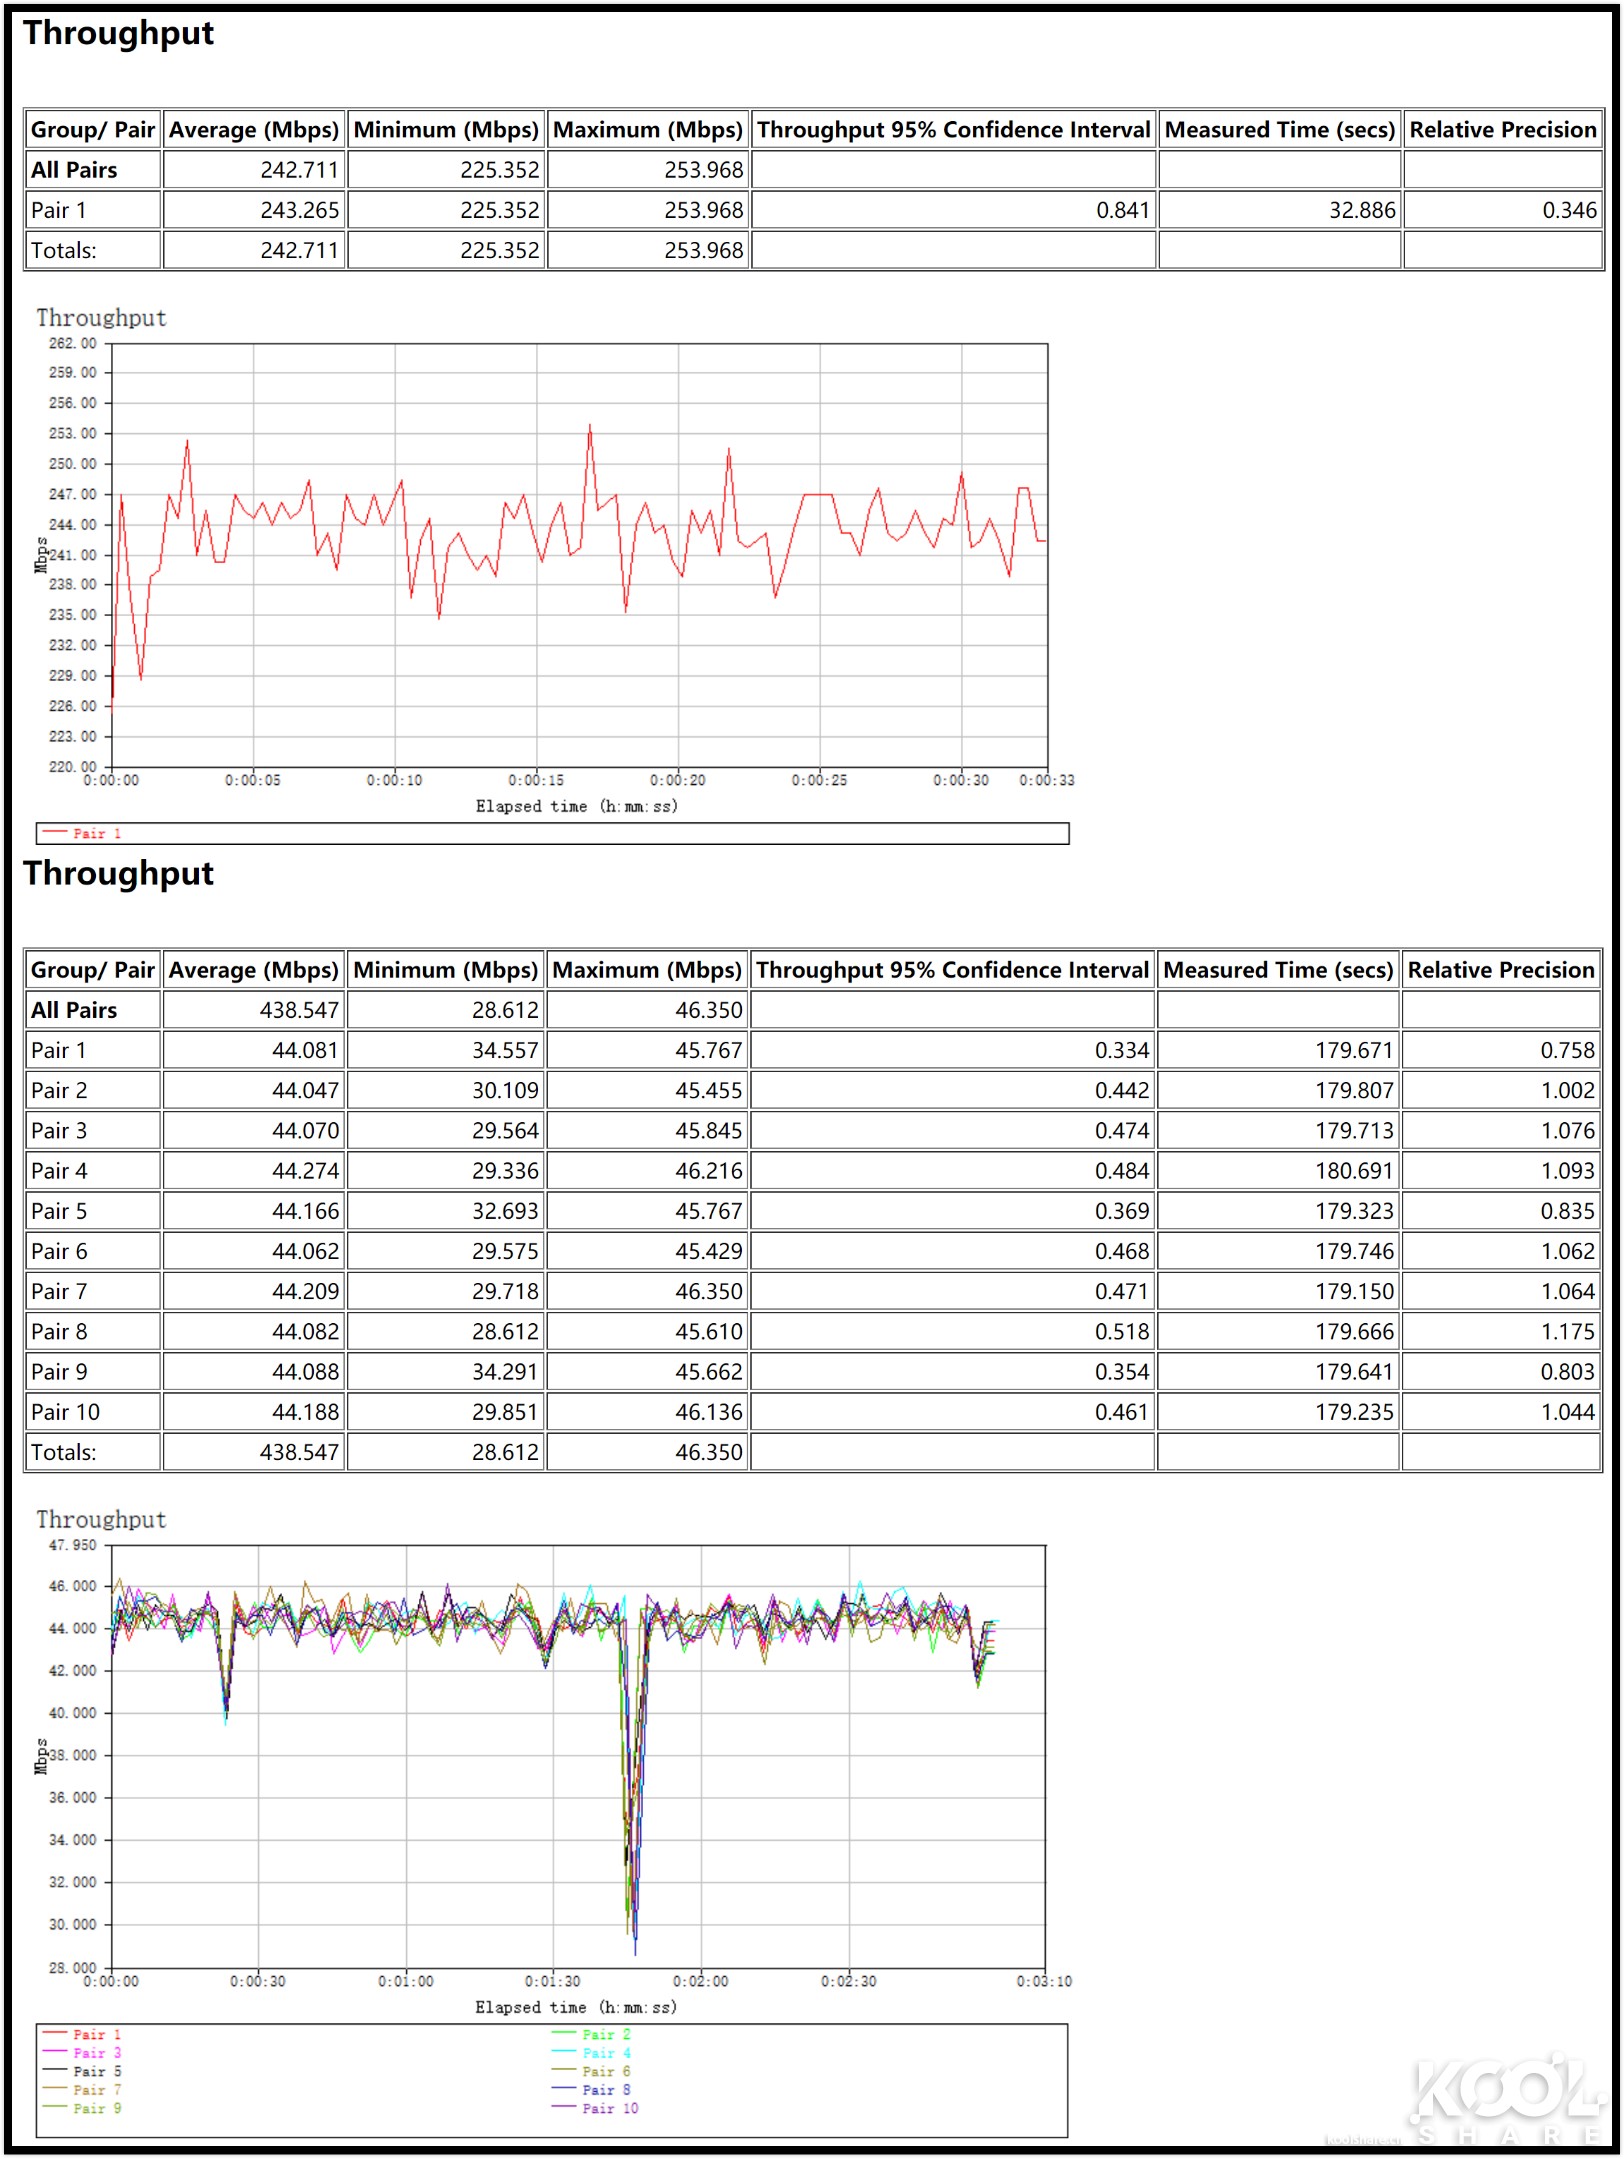Click the 44.070 average for Pair 3
The width and height of the screenshot is (1624, 2159).
click(x=305, y=1131)
